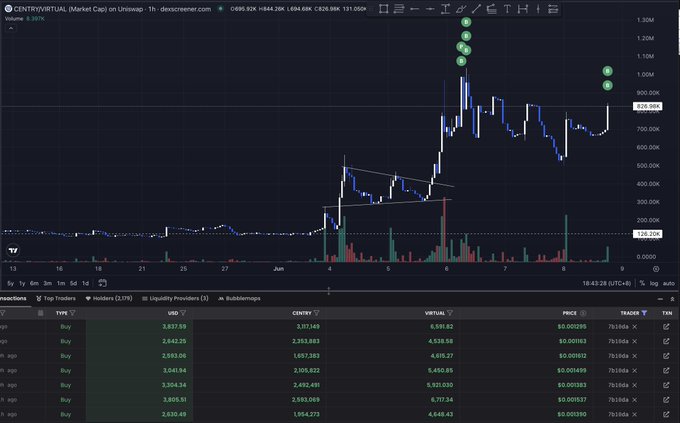Viewport: 680px width, 423px height.
Task: Open txn link for 3,304.34 buy
Action: coord(666,385)
